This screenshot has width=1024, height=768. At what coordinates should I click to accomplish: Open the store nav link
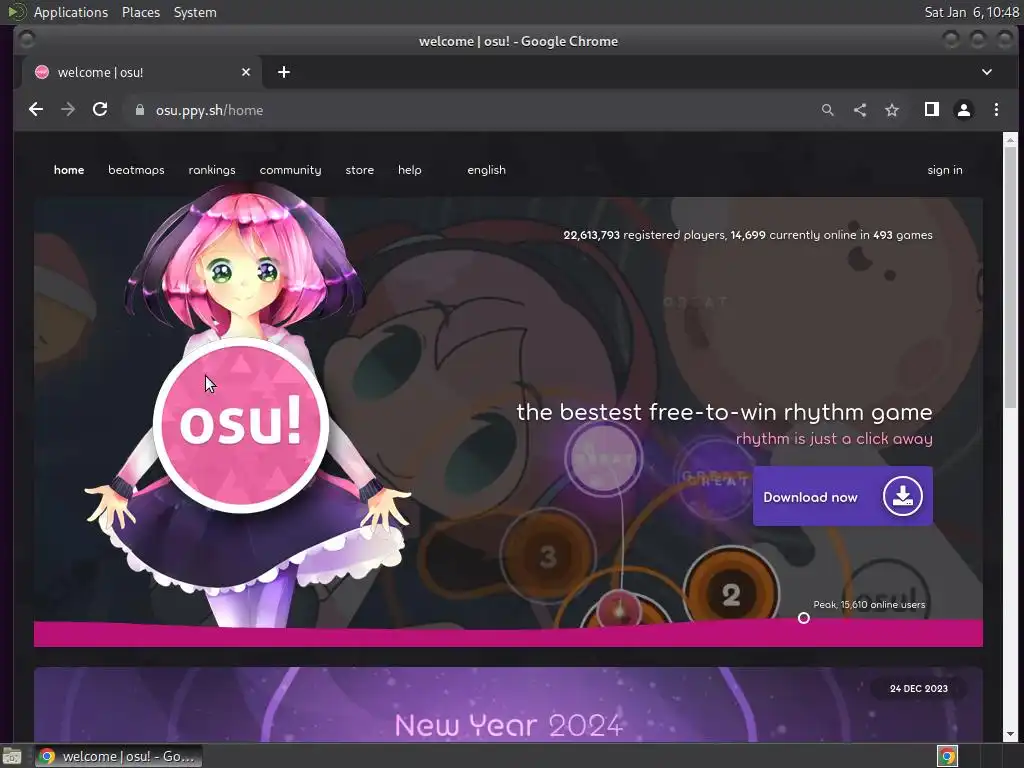pyautogui.click(x=360, y=170)
